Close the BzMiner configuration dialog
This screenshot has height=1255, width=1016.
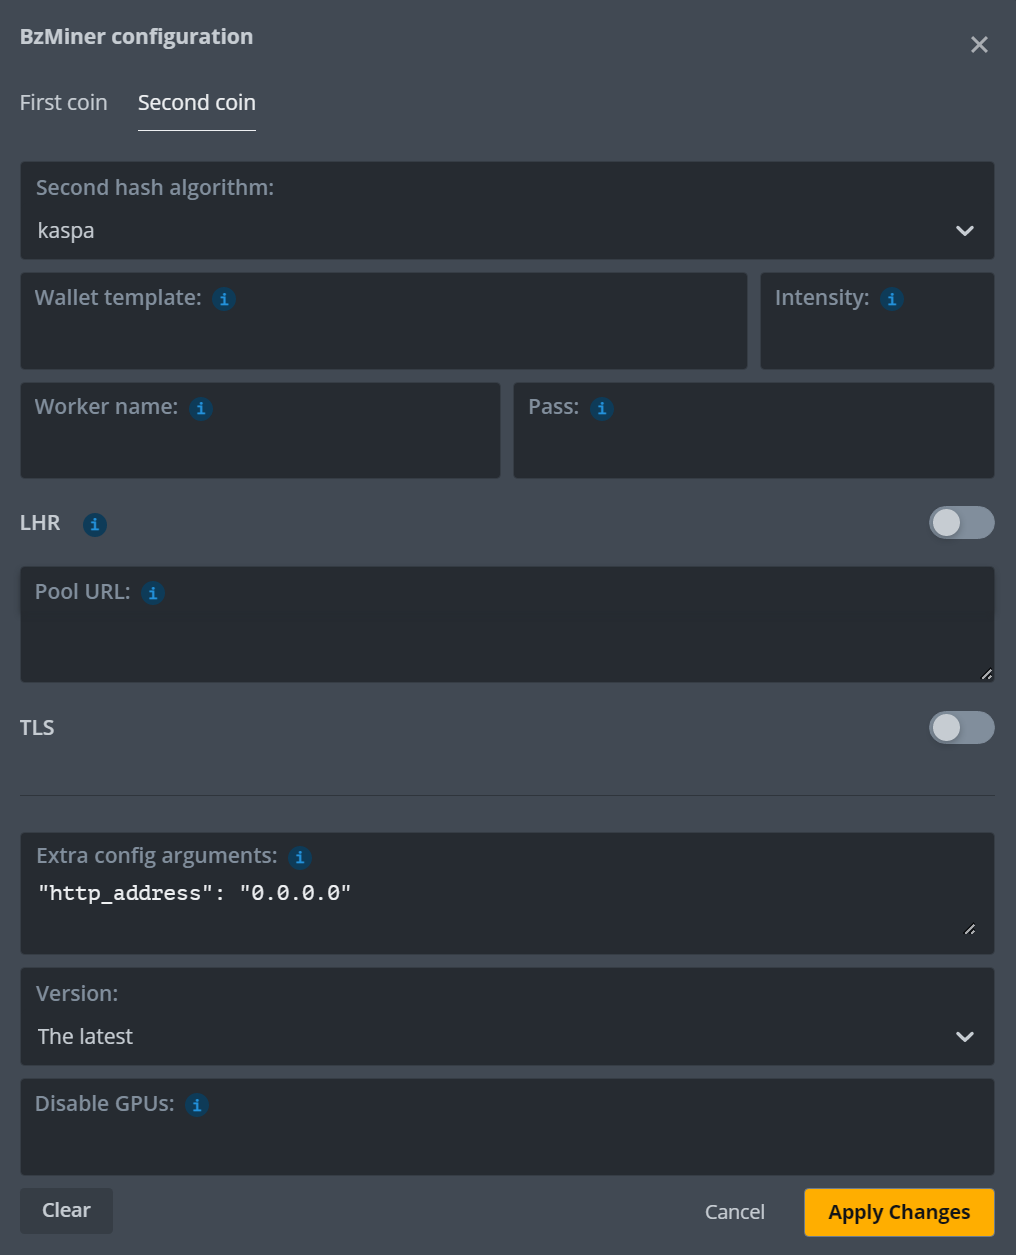pyautogui.click(x=979, y=45)
